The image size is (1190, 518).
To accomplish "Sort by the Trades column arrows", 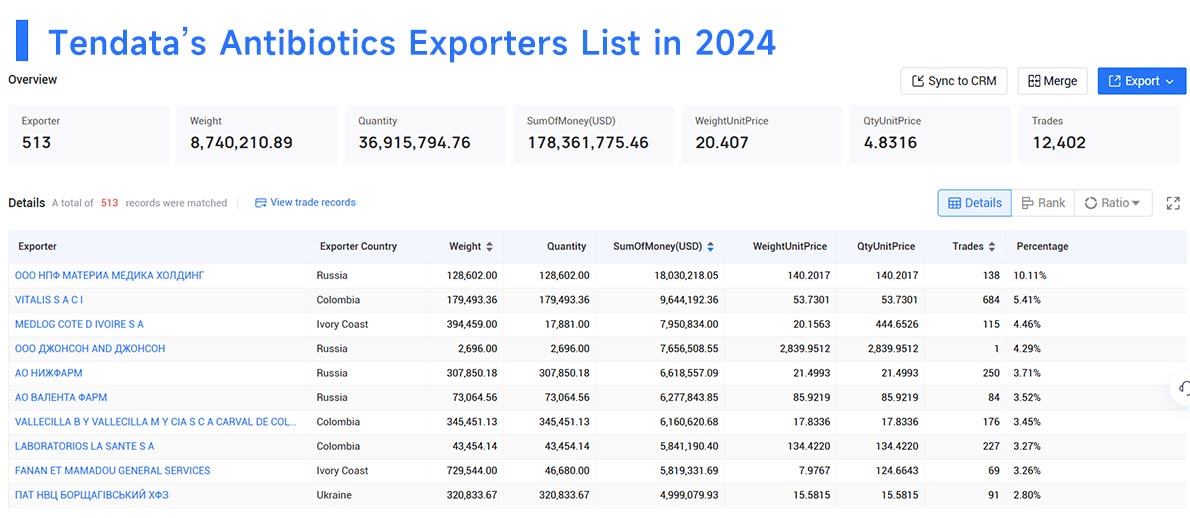I will click(991, 246).
